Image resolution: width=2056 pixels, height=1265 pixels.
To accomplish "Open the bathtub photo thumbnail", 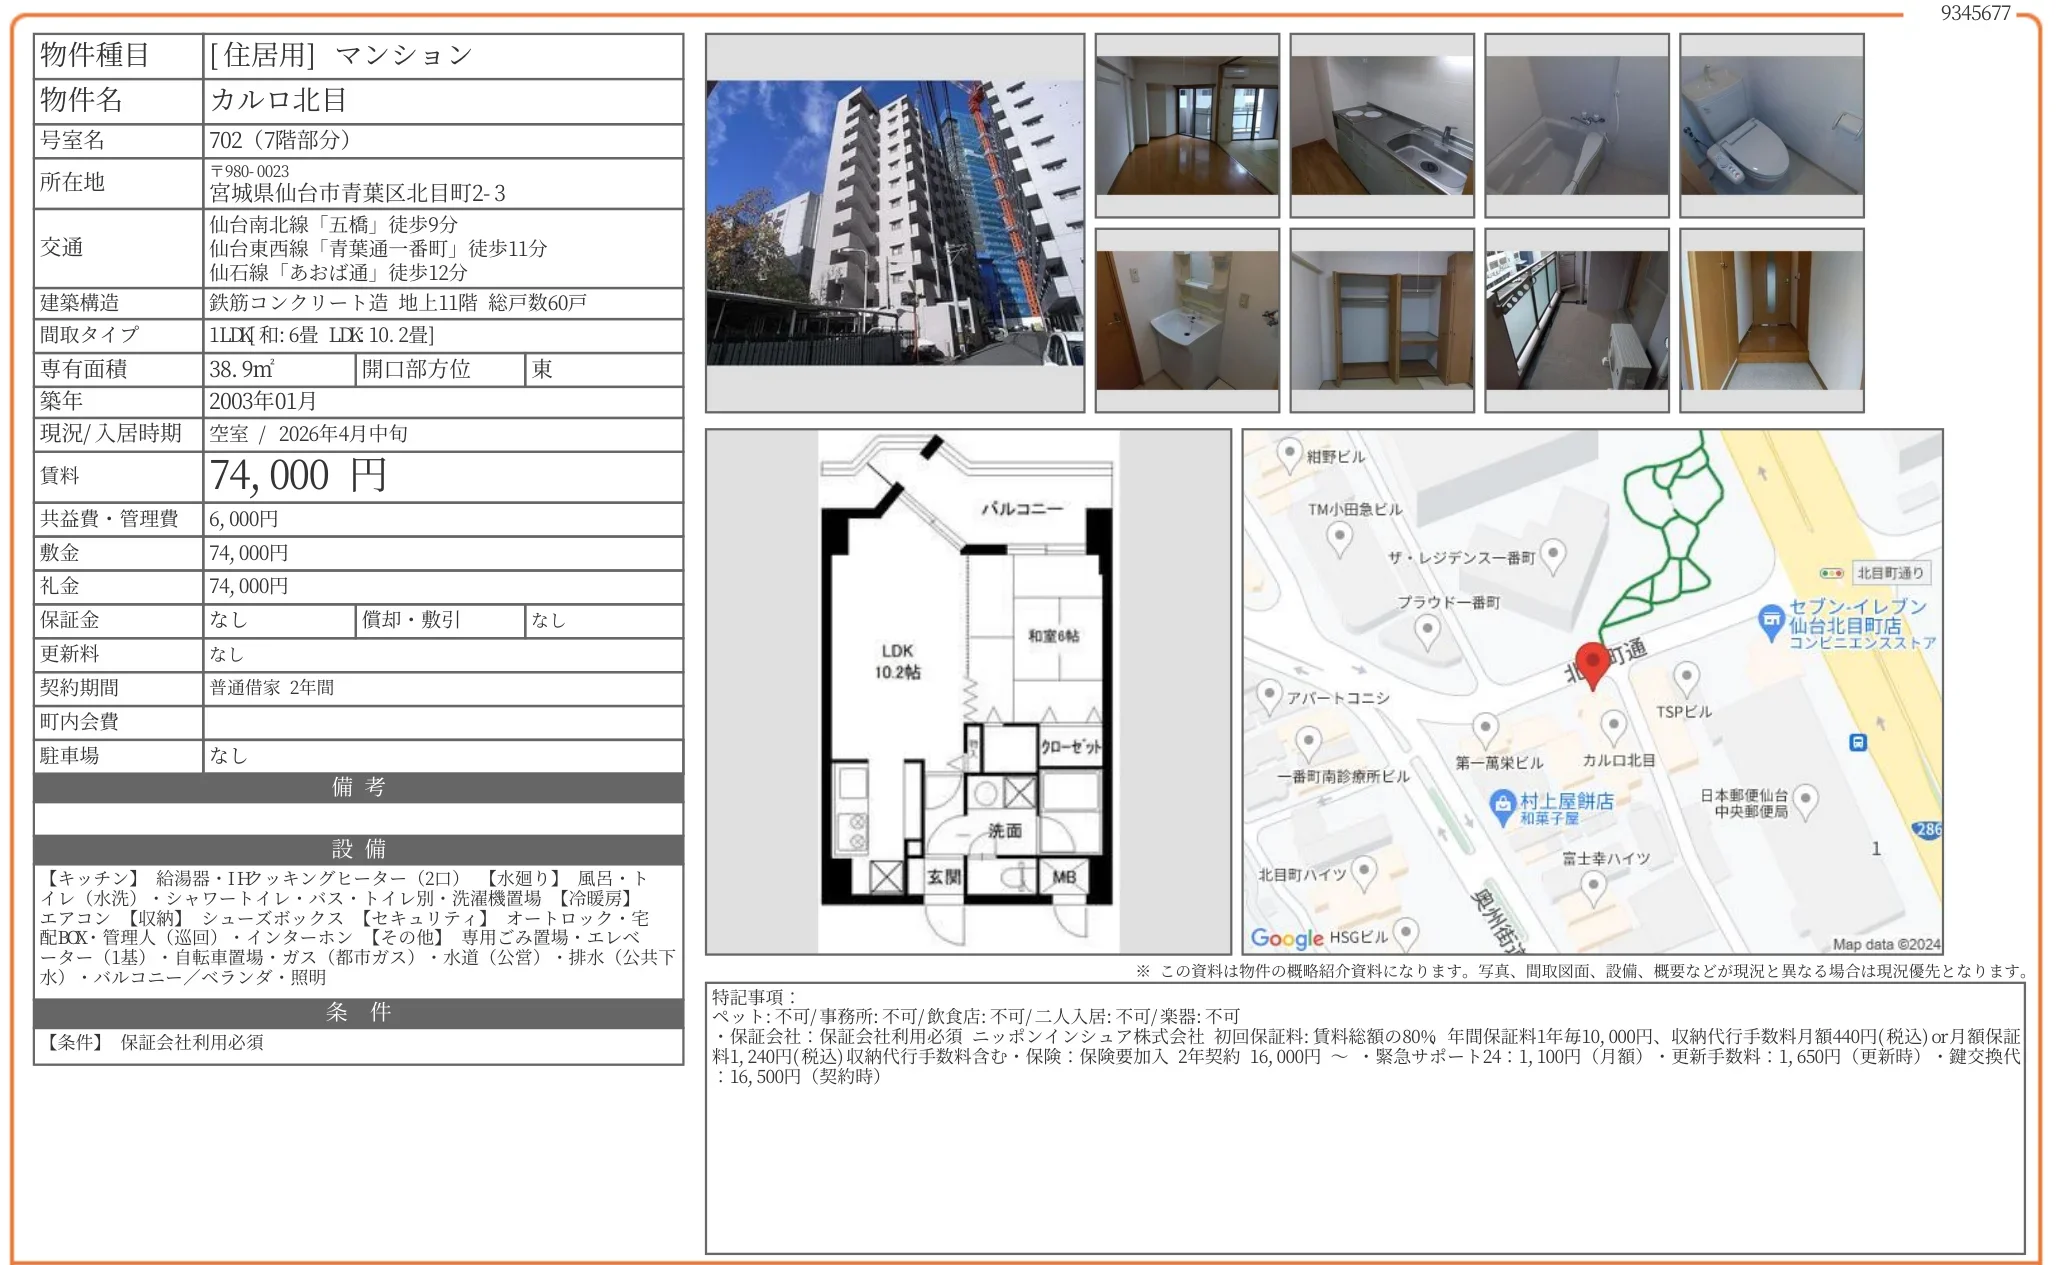I will 1576,125.
